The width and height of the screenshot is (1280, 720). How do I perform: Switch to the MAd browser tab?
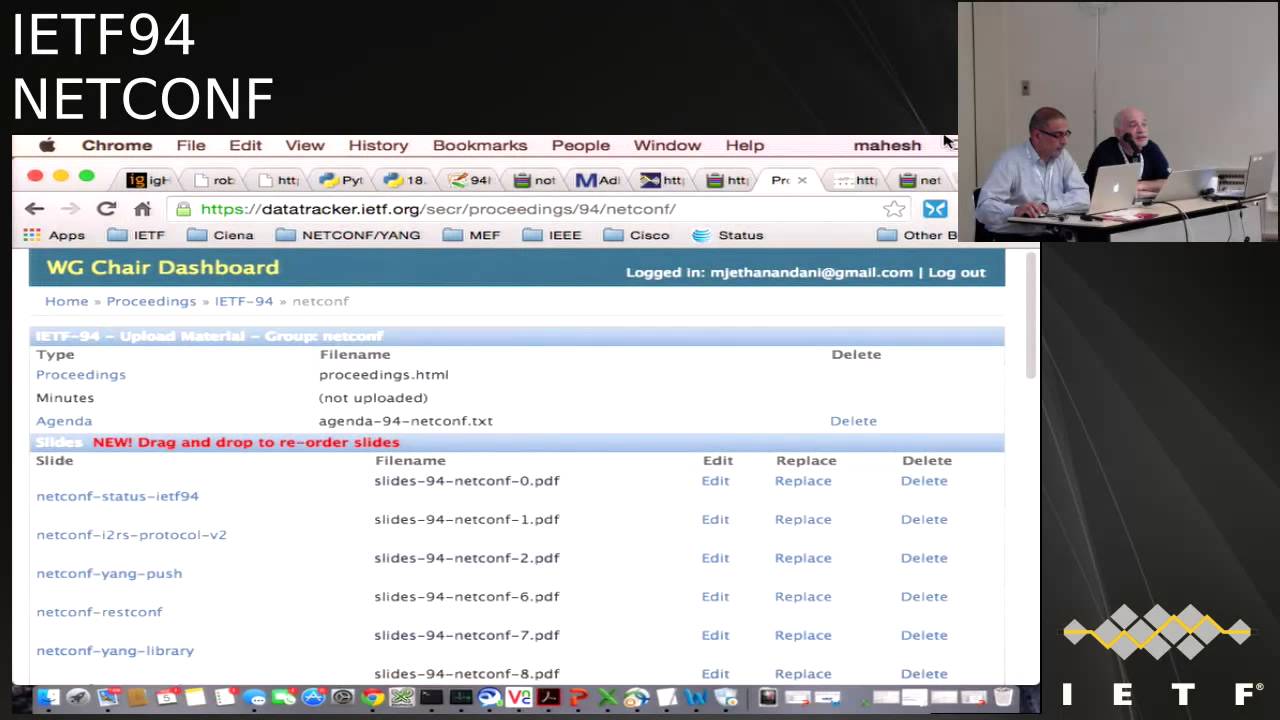pos(597,180)
